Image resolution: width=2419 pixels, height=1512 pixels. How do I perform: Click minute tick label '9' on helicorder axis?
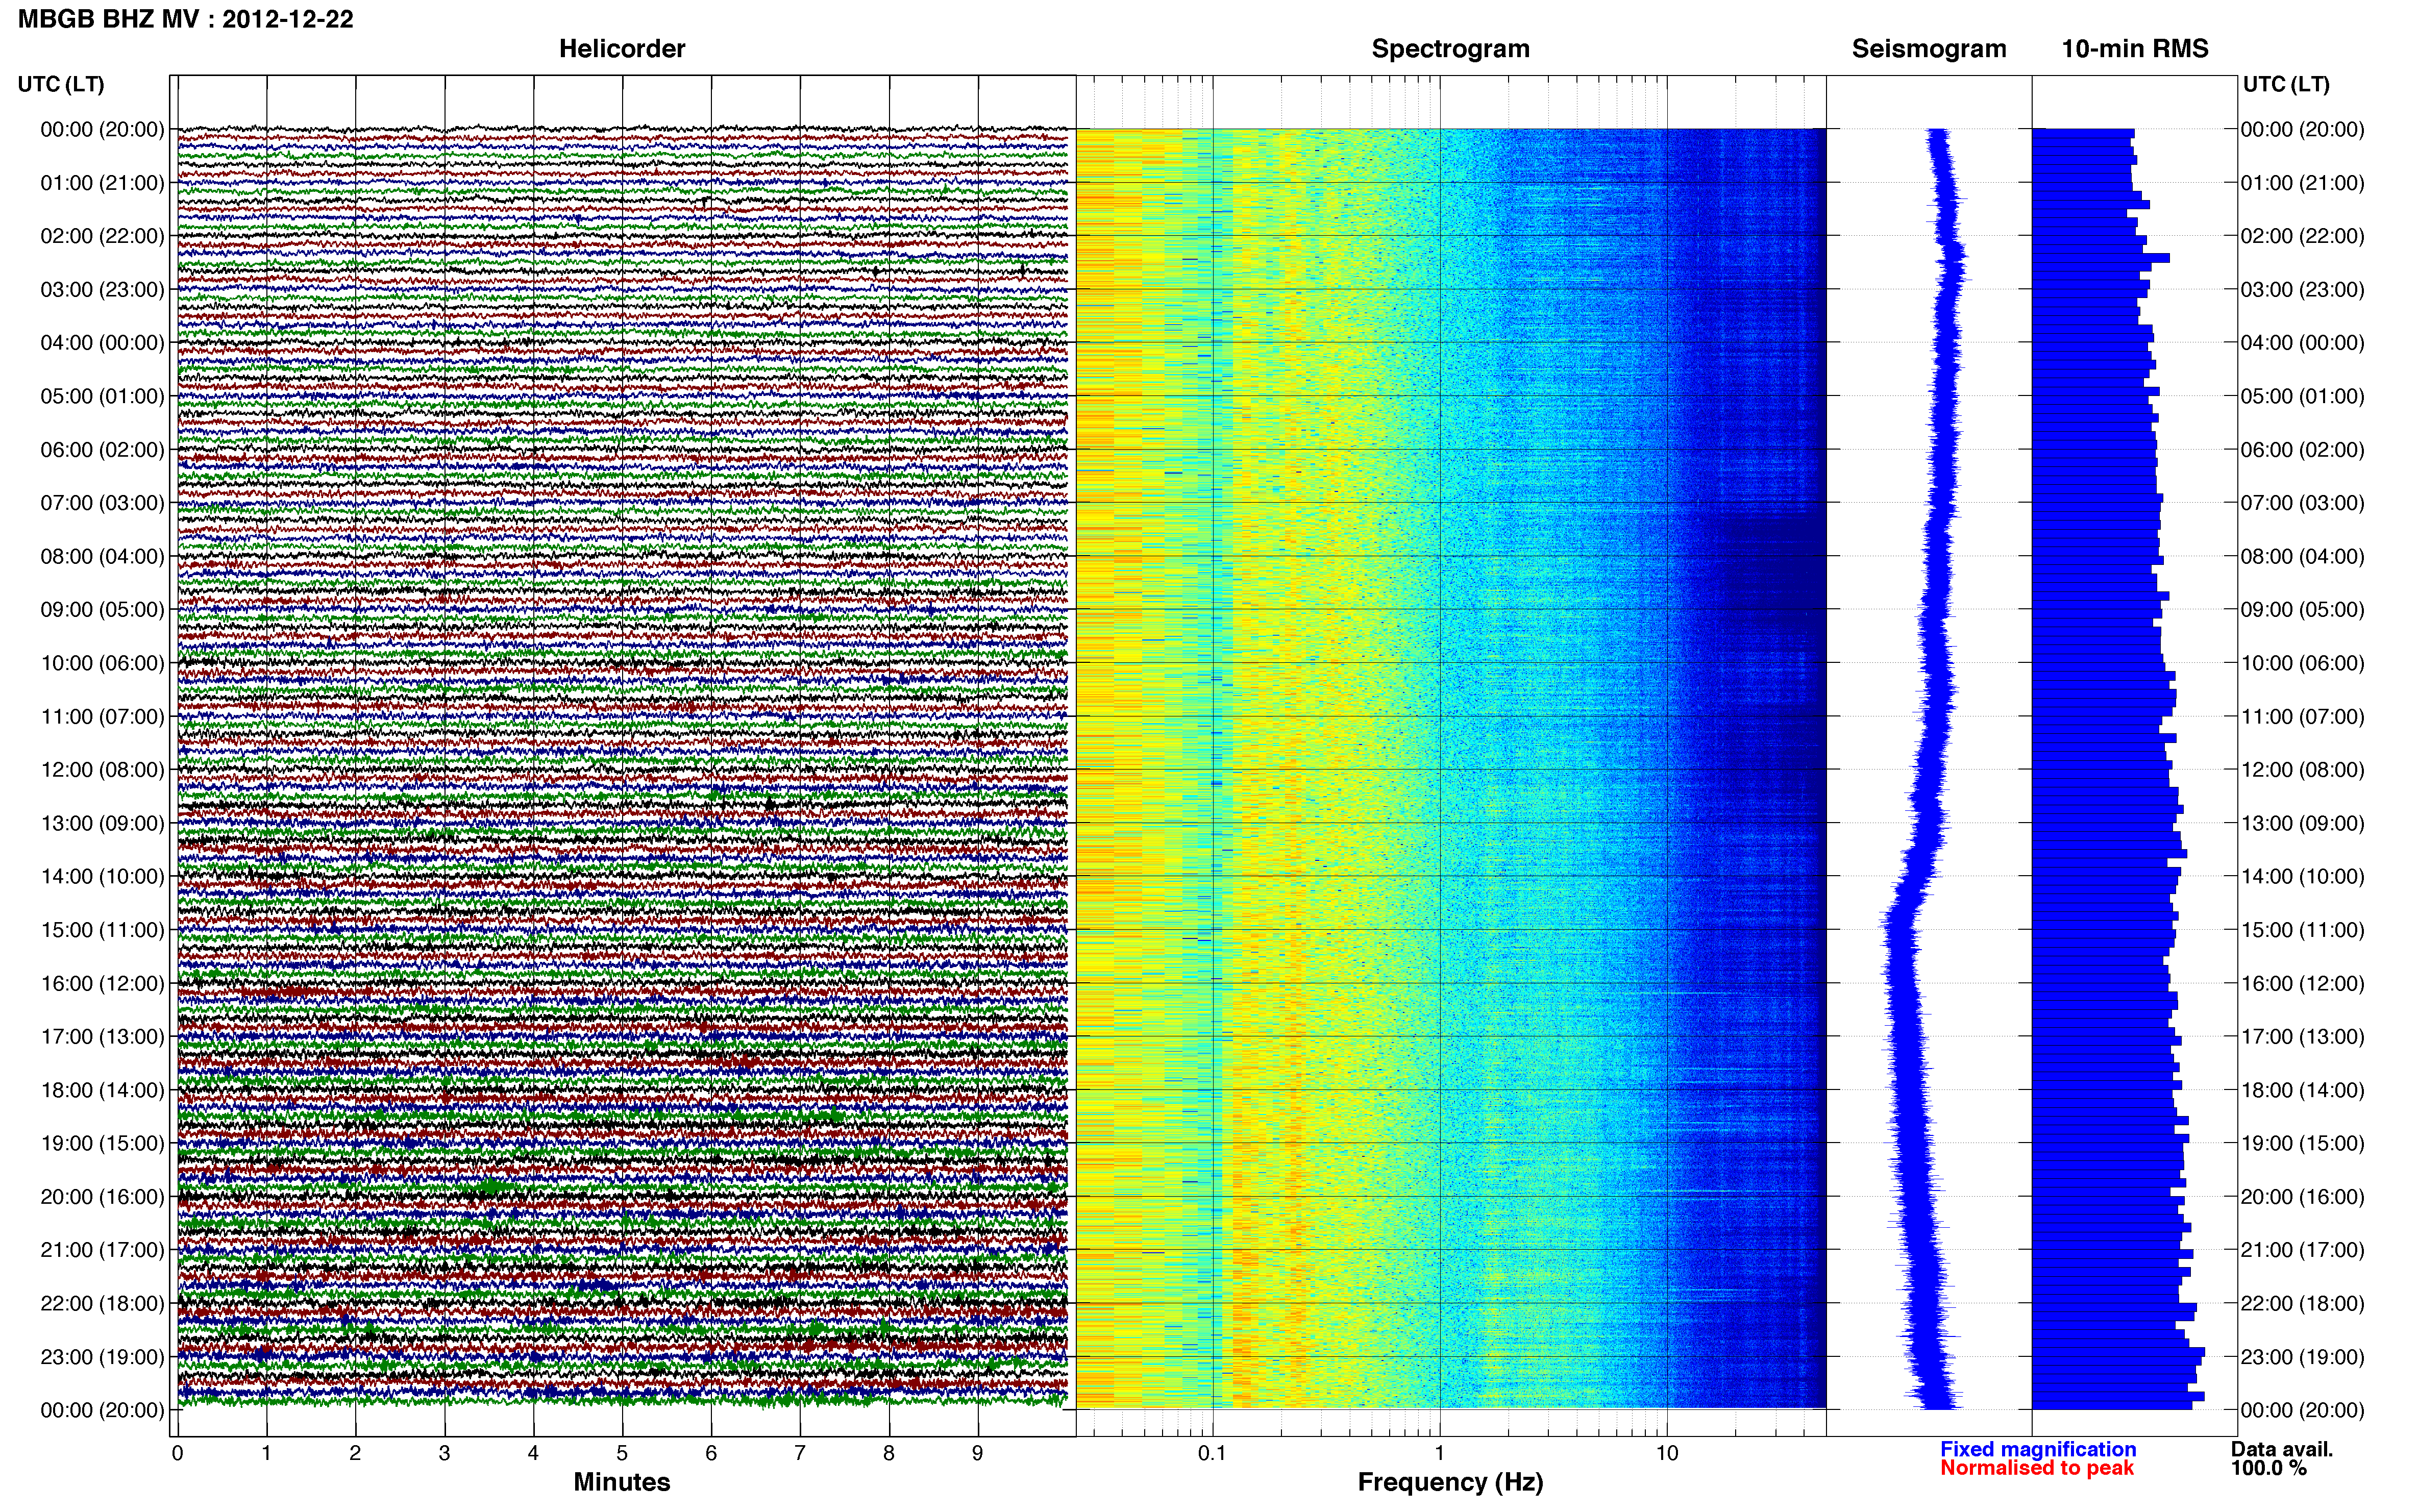tap(978, 1454)
